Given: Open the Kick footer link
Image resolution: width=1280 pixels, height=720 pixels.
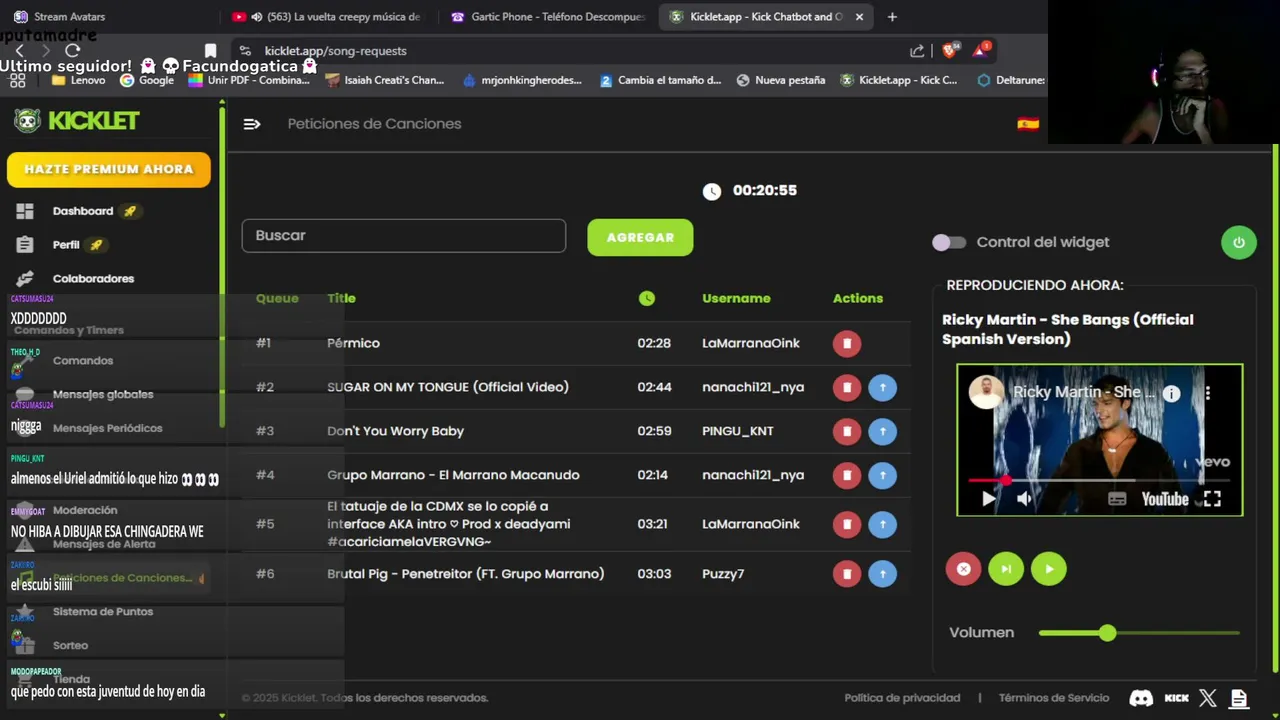Looking at the screenshot, I should coord(1177,698).
